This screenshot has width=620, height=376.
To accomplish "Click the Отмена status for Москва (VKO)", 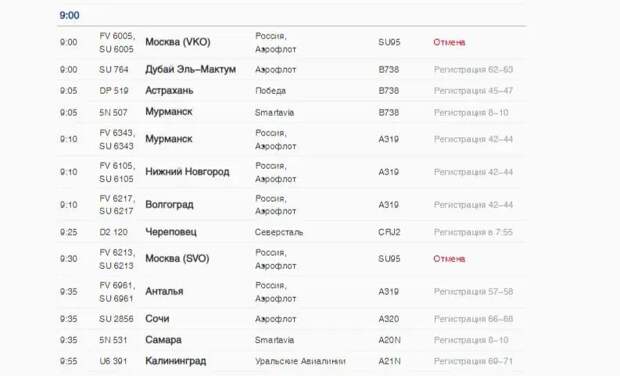I will [449, 42].
